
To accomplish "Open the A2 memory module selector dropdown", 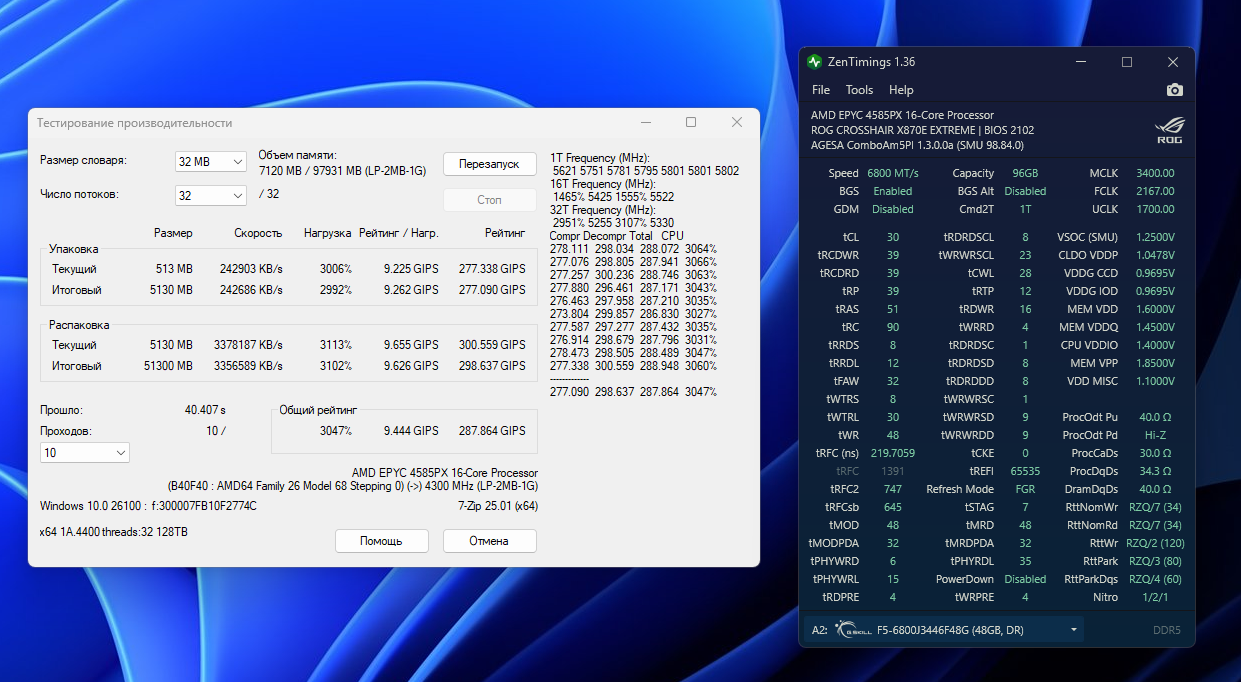I will [x=946, y=630].
